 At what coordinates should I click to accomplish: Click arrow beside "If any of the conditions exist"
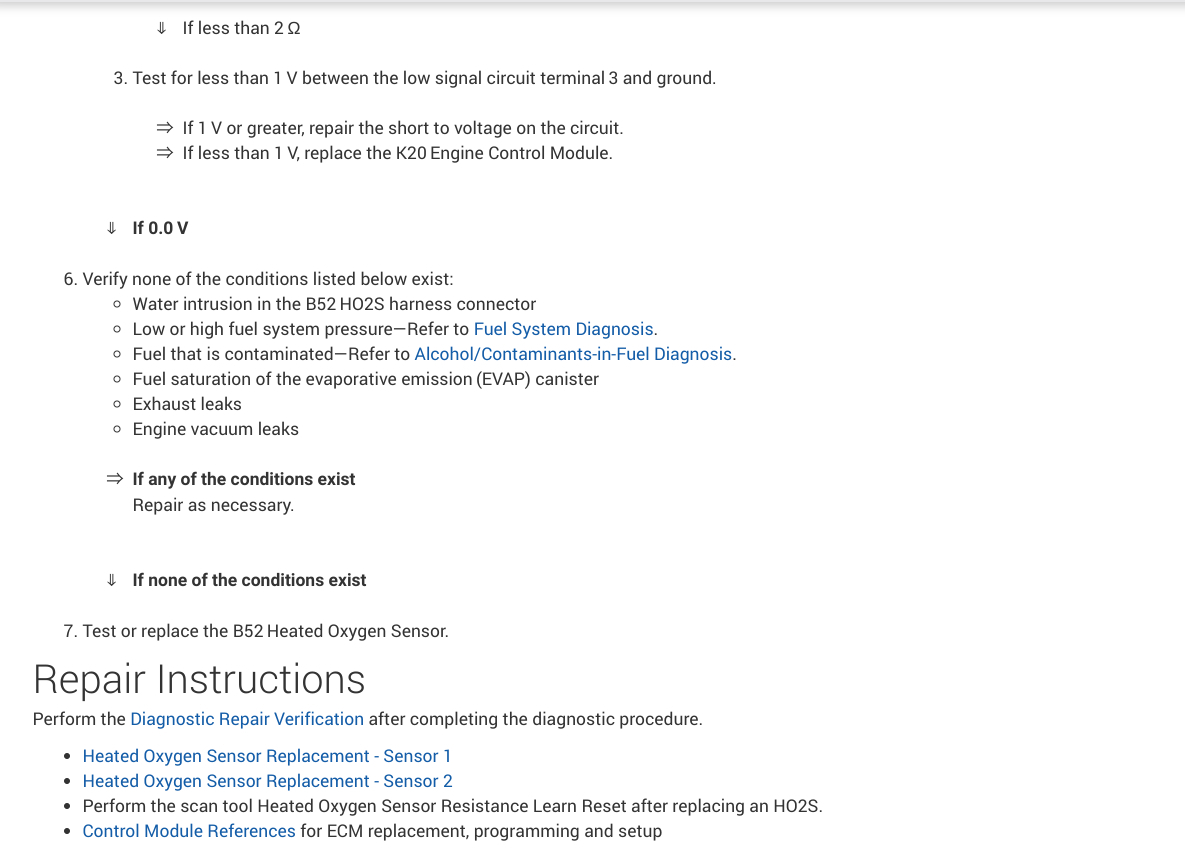[115, 479]
